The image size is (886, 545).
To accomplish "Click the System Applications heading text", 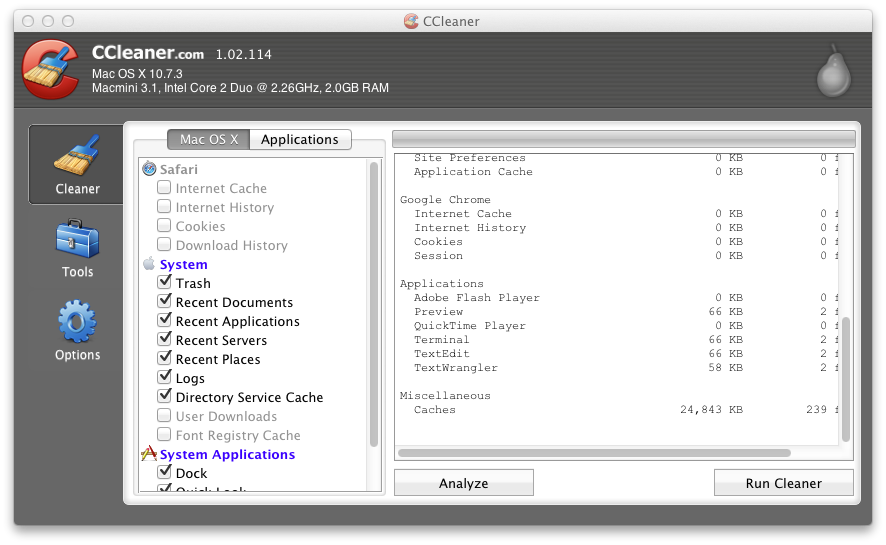I will [227, 454].
